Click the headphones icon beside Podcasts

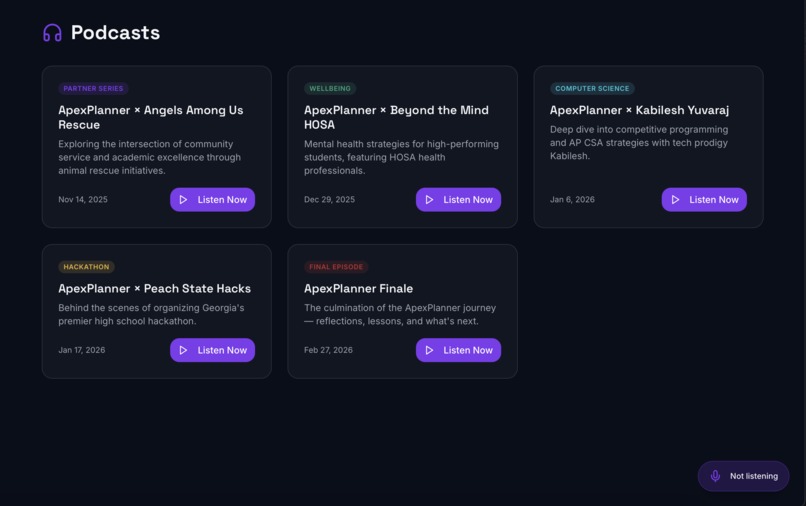point(52,33)
